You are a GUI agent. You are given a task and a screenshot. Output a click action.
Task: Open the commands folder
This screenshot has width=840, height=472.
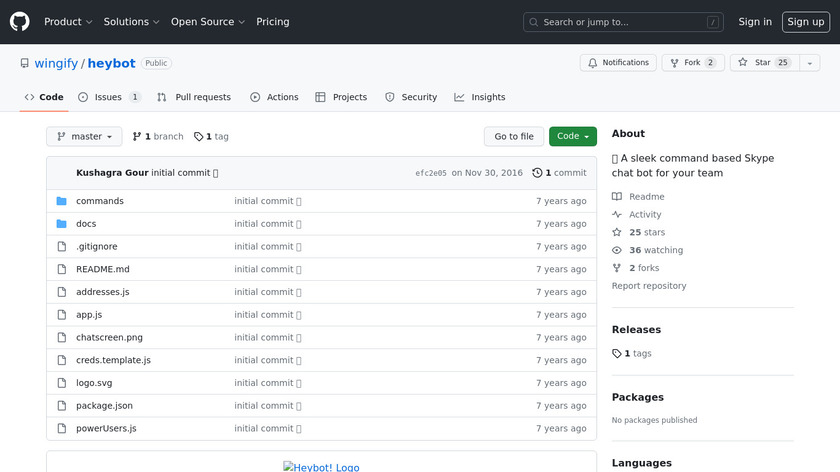point(100,201)
